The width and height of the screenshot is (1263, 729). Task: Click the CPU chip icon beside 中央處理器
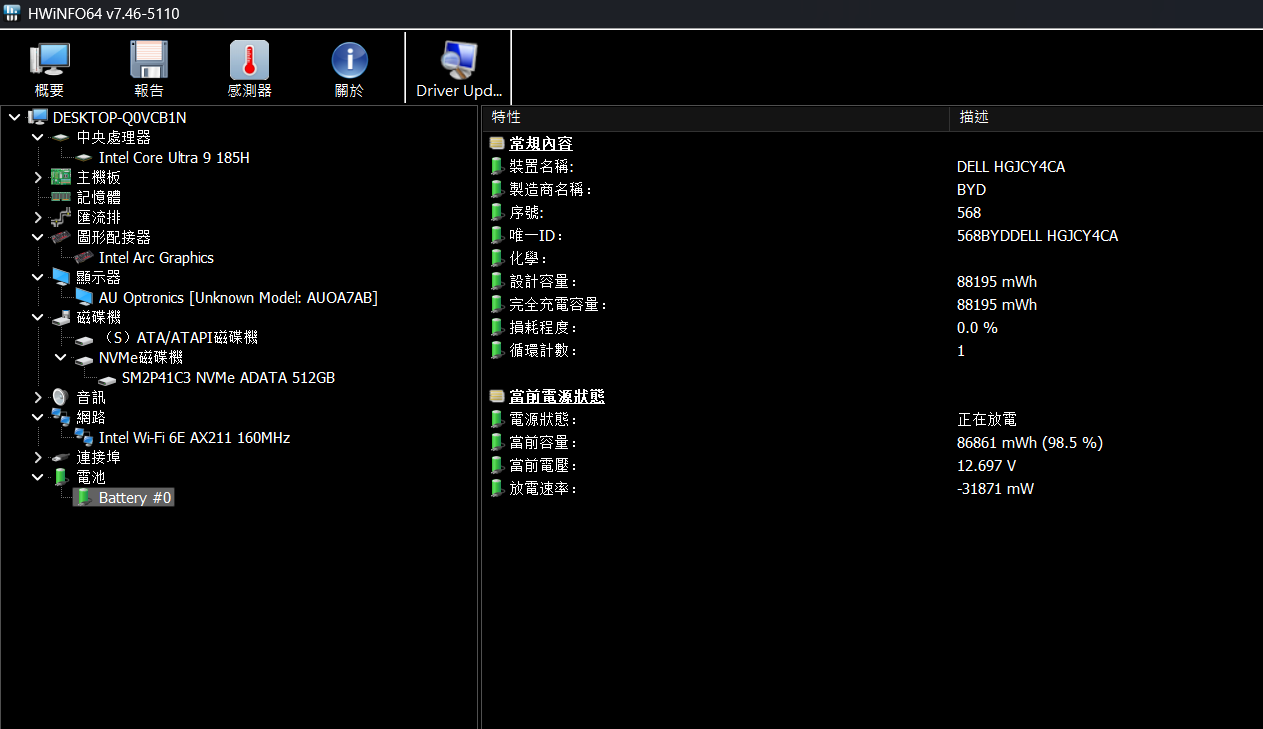click(x=61, y=137)
